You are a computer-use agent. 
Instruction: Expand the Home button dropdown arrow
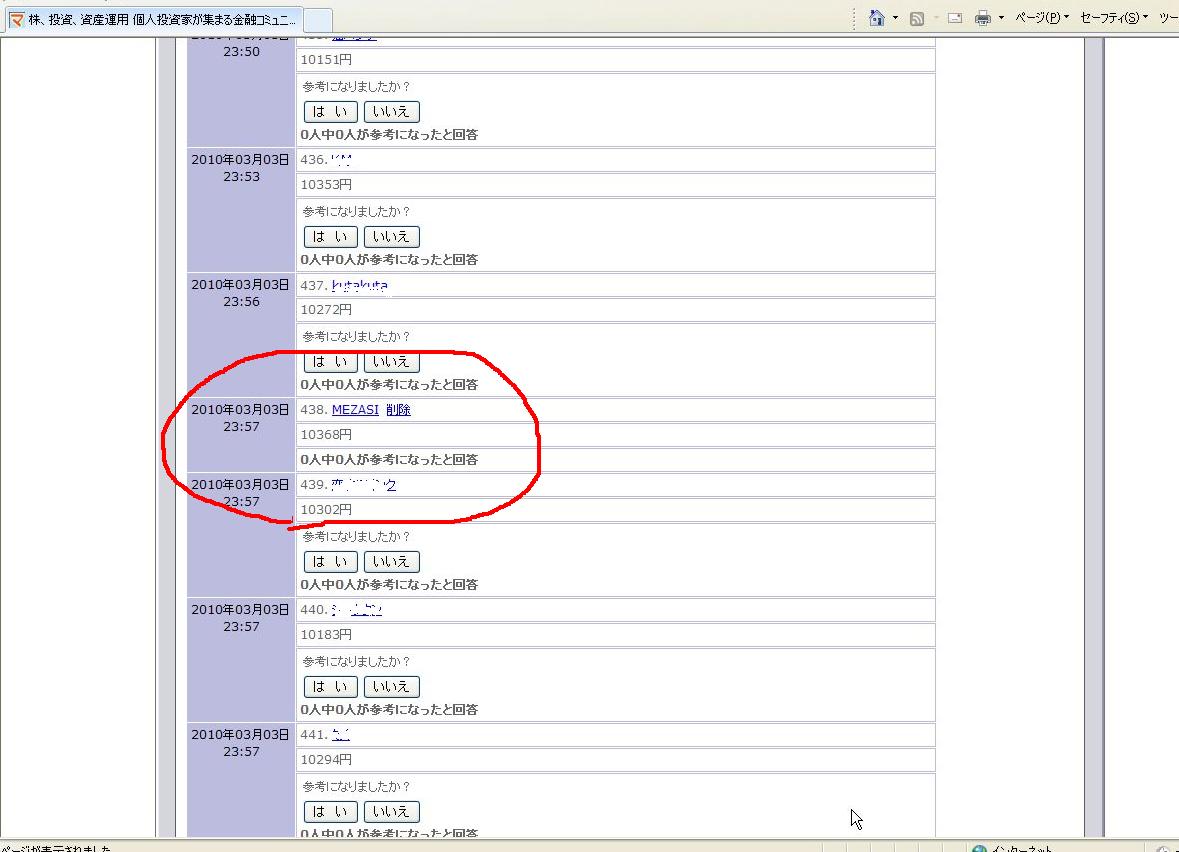point(895,18)
